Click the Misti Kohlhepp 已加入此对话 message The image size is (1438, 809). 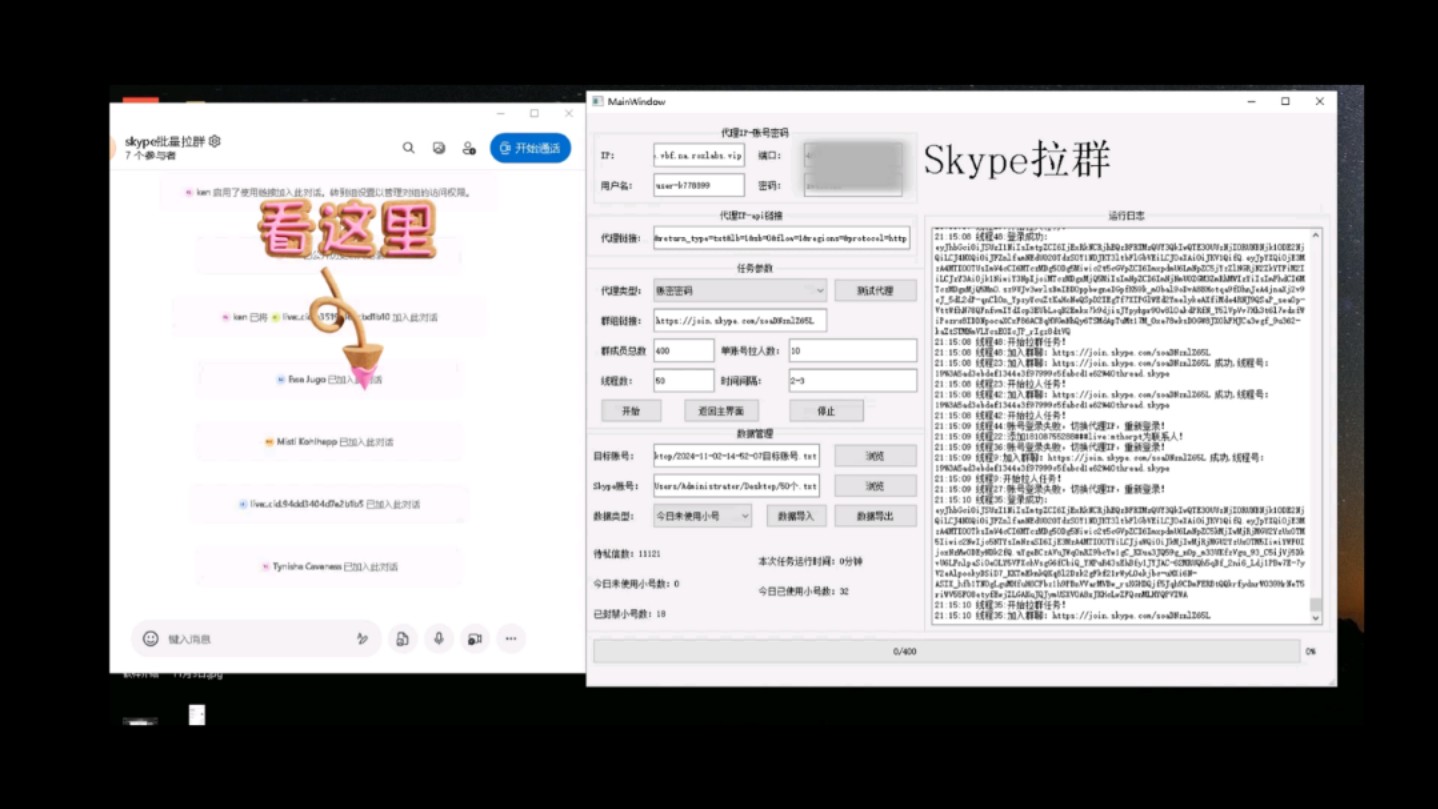tap(329, 442)
